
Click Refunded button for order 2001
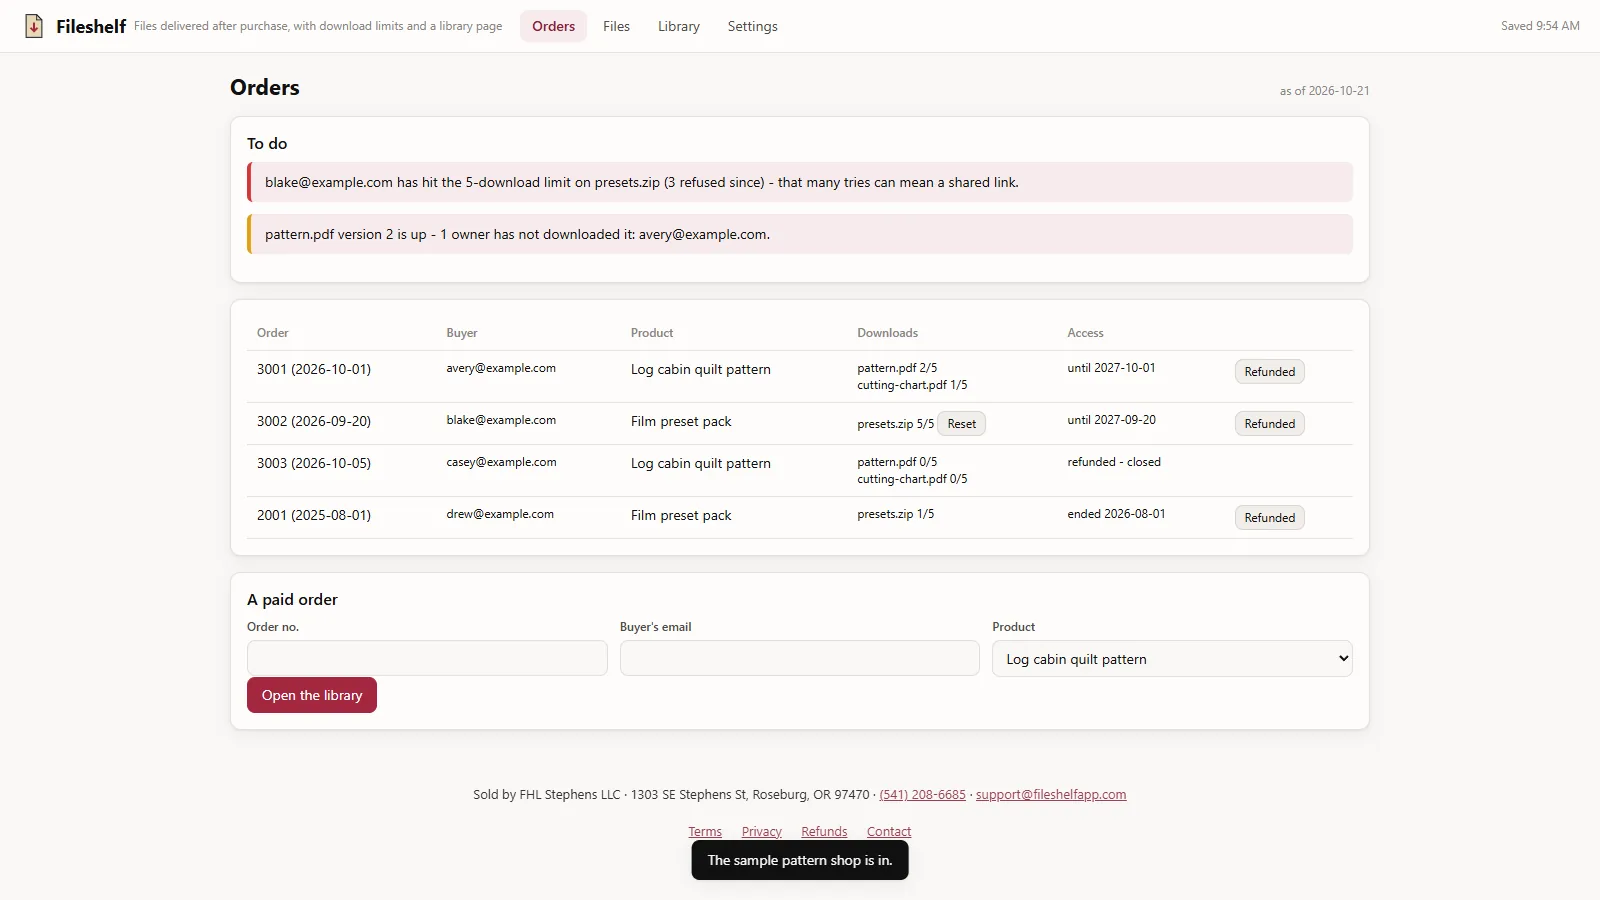point(1269,518)
